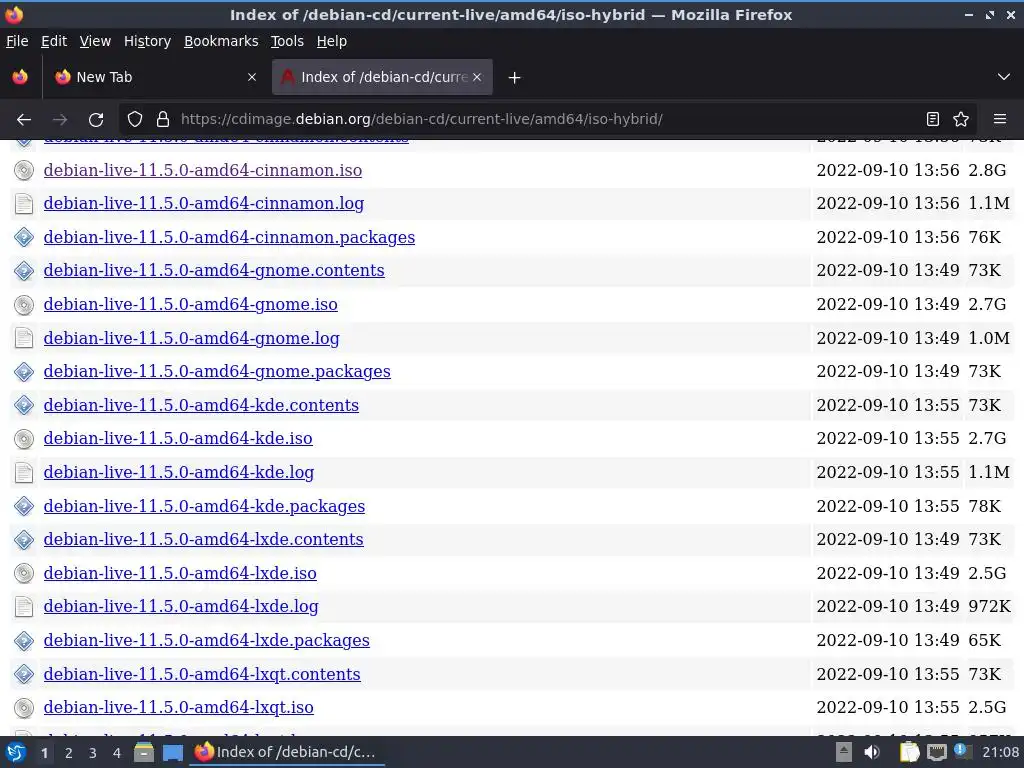Download debian-live-11.5.0-amd64-kde.iso
The width and height of the screenshot is (1024, 768).
click(x=178, y=438)
